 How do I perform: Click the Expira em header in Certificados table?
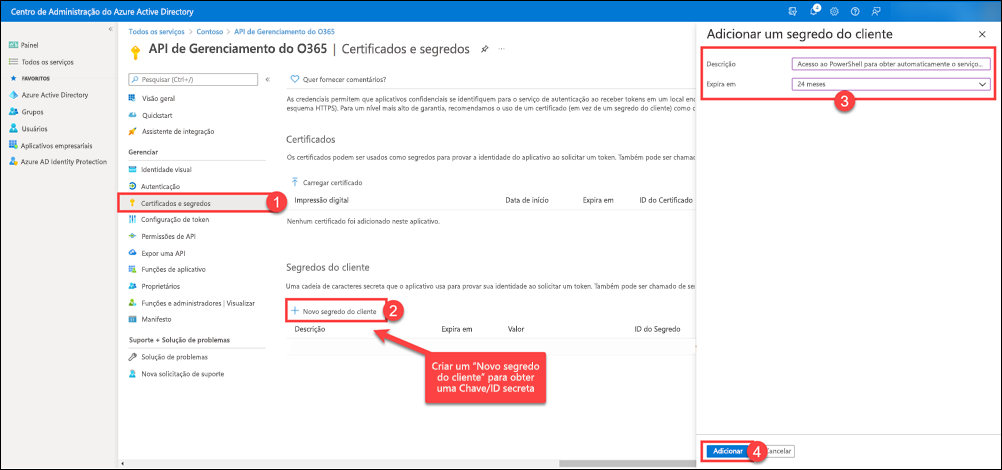point(598,200)
